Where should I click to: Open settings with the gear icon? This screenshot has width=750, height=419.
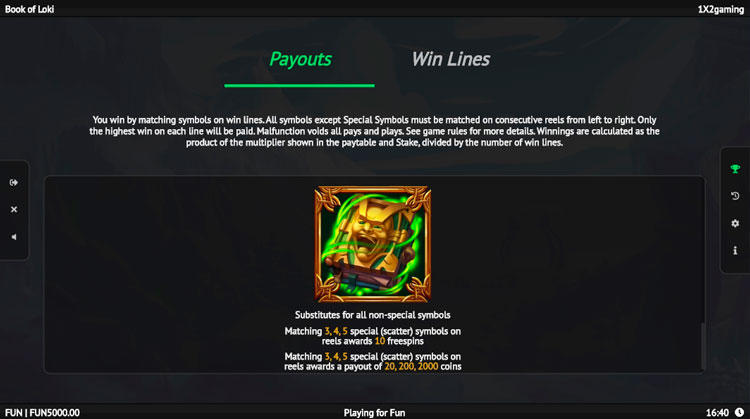735,223
